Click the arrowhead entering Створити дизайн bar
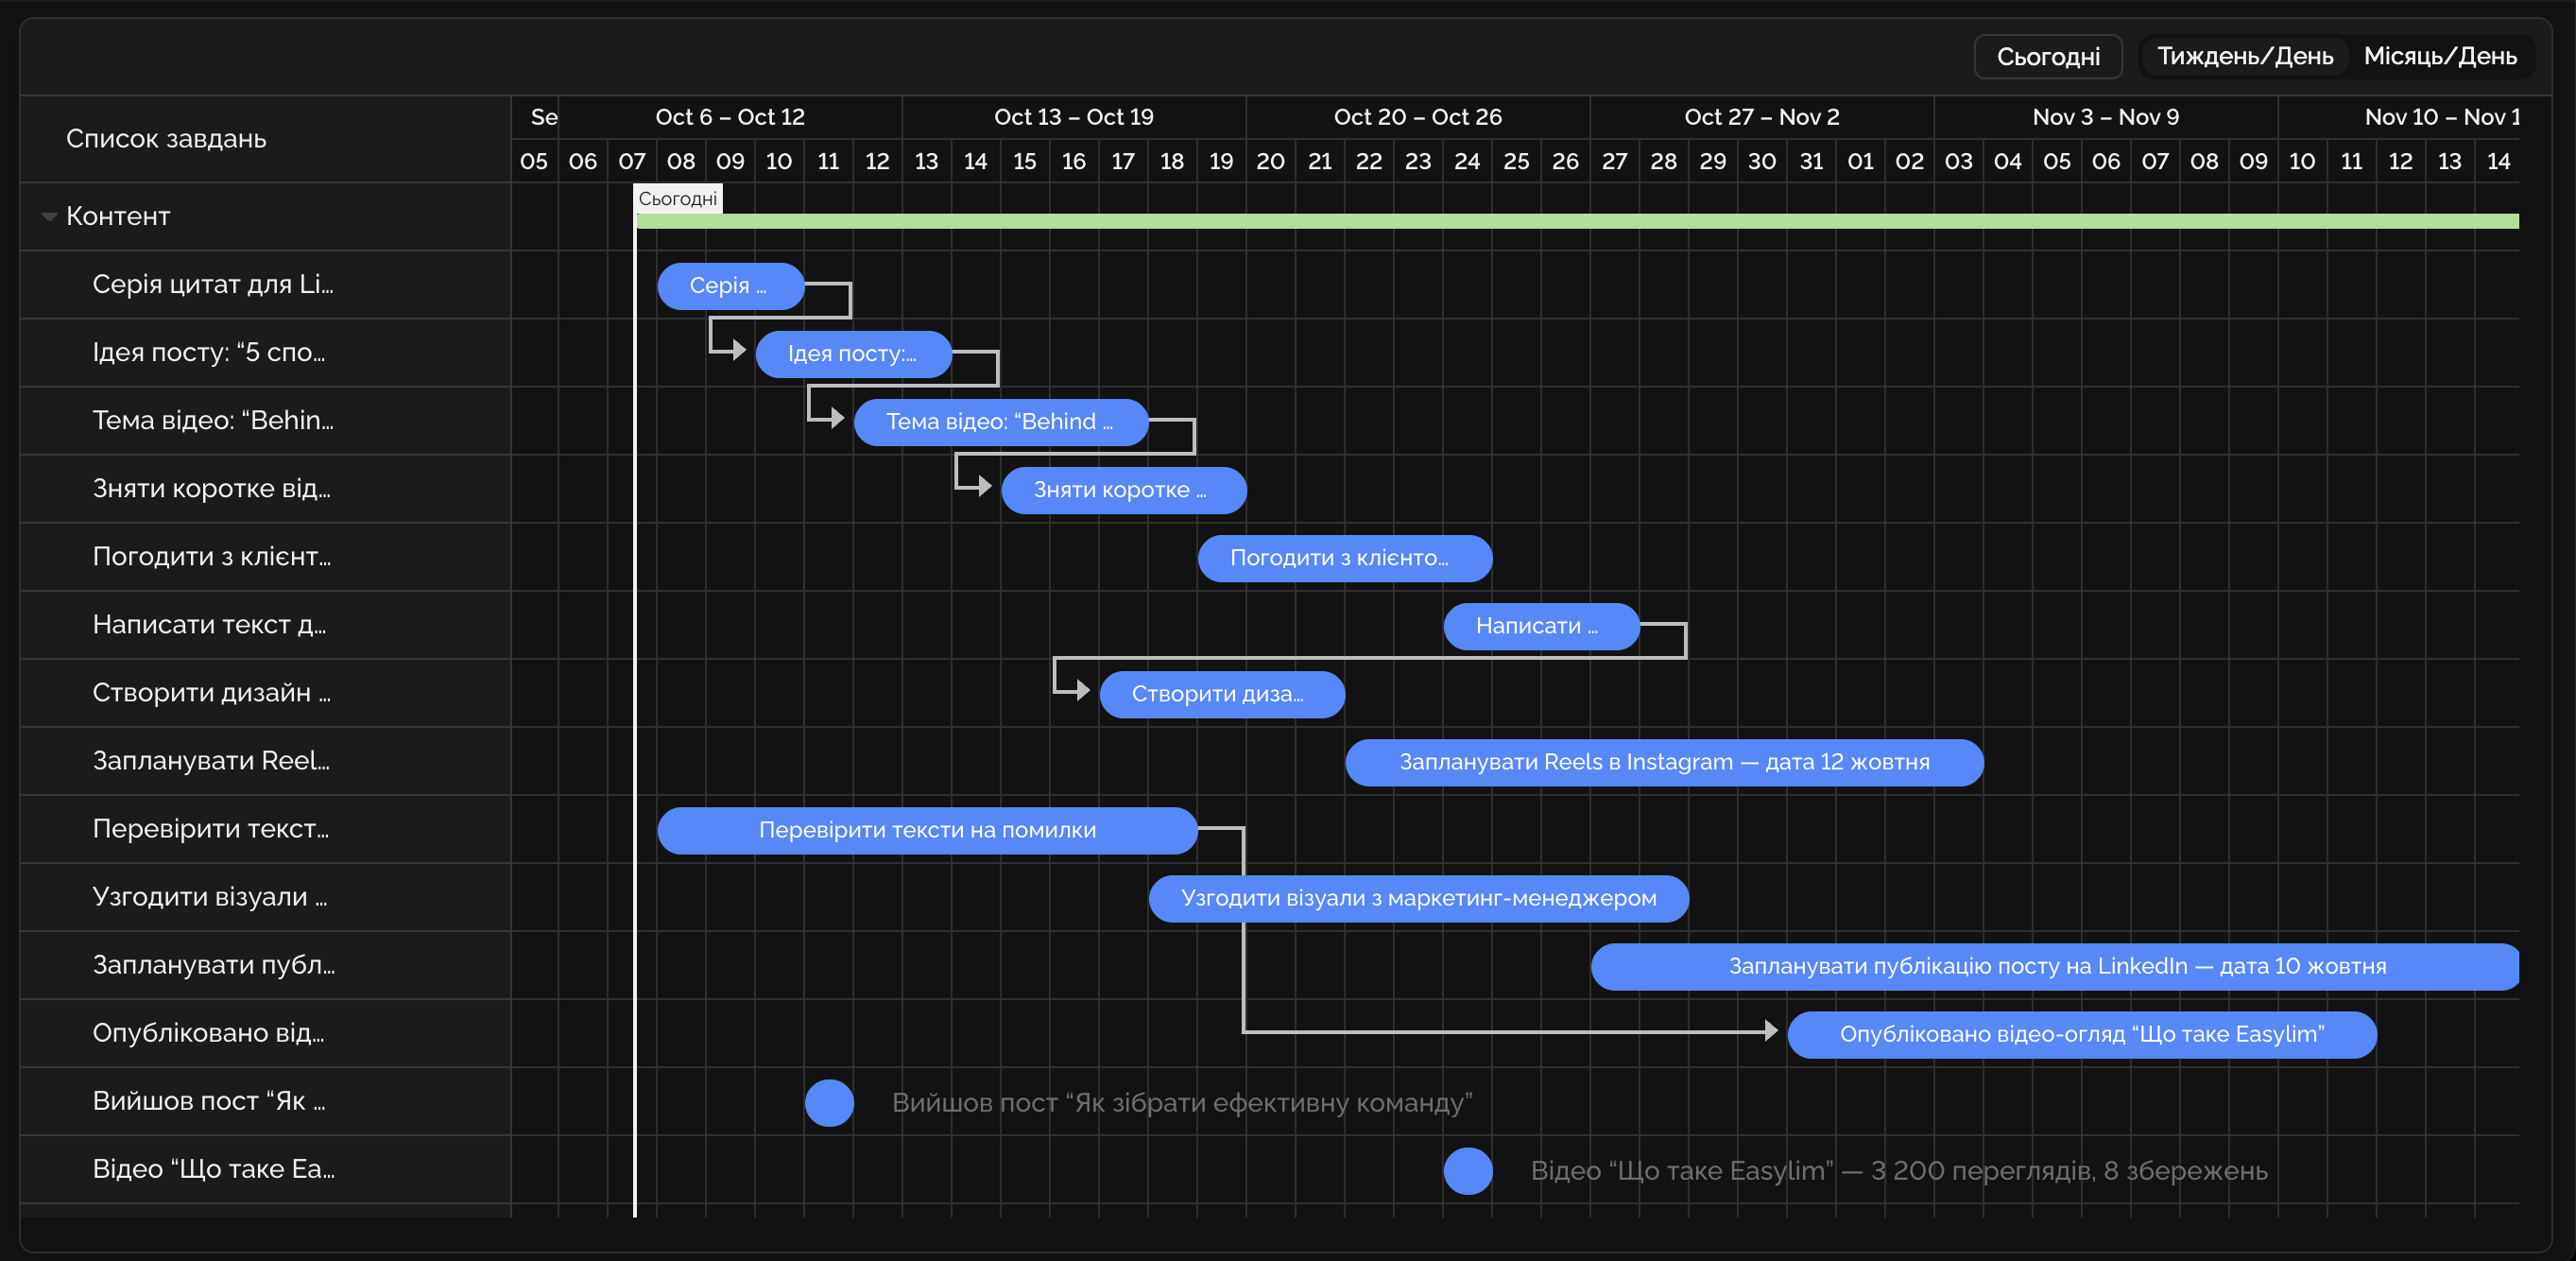Image resolution: width=2576 pixels, height=1261 pixels. pyautogui.click(x=1082, y=690)
